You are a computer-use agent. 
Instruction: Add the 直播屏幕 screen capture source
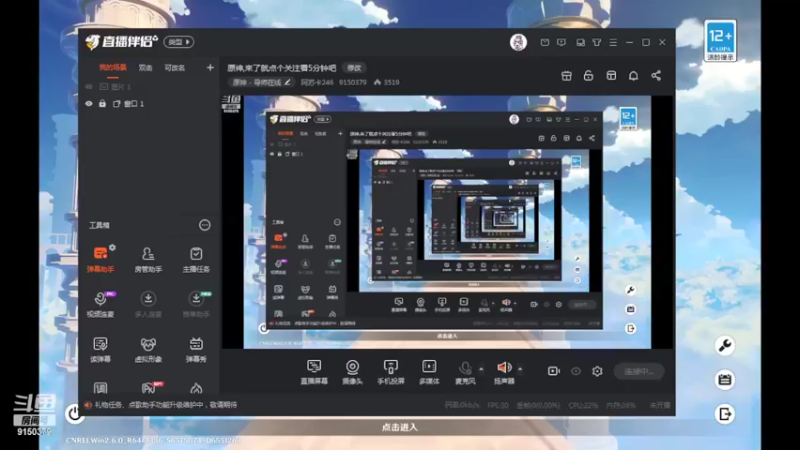coord(314,372)
